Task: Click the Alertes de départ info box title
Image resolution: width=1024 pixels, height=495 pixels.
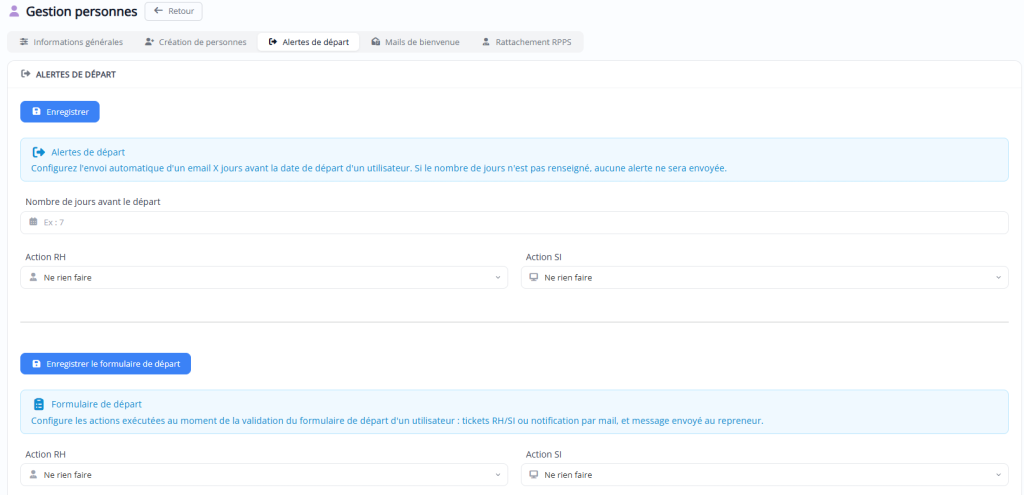Action: pos(88,152)
